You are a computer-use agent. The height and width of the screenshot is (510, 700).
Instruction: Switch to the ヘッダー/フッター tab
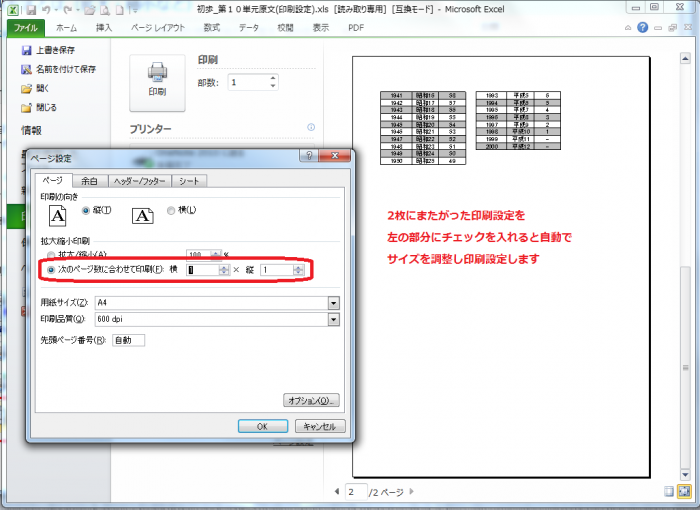140,181
